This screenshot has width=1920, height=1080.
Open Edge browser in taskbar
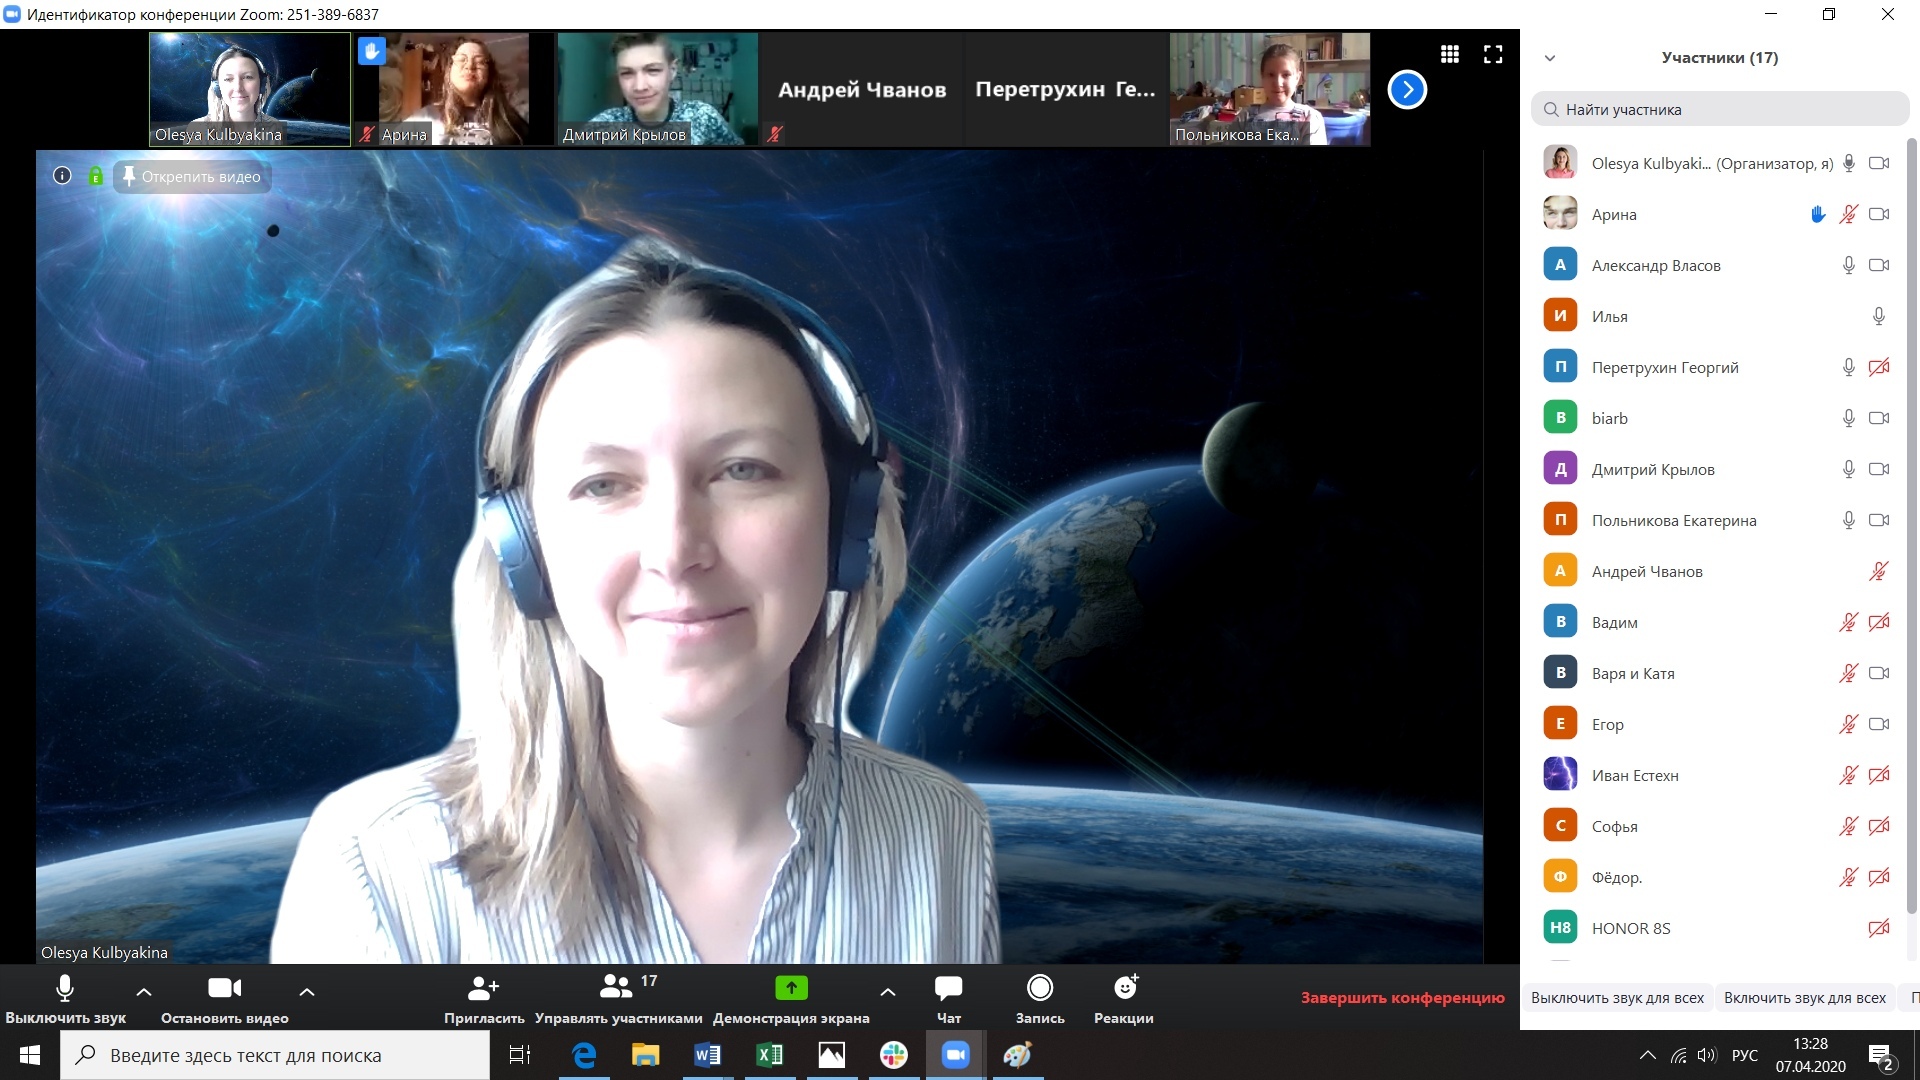coord(584,1055)
